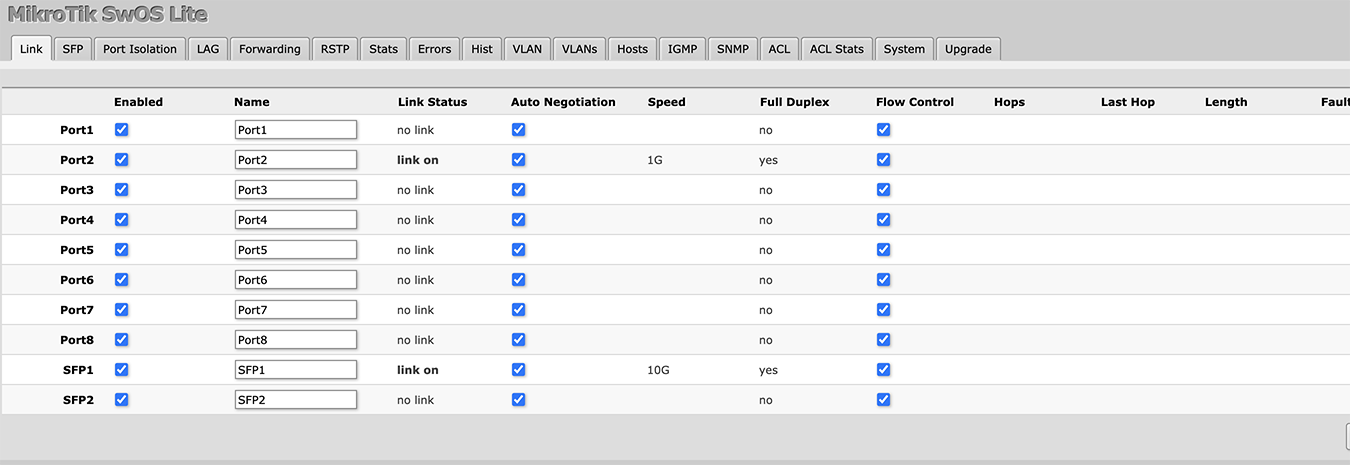Screen dimensions: 1350x465
Task: Select the ACL Stats tab
Action: (836, 49)
